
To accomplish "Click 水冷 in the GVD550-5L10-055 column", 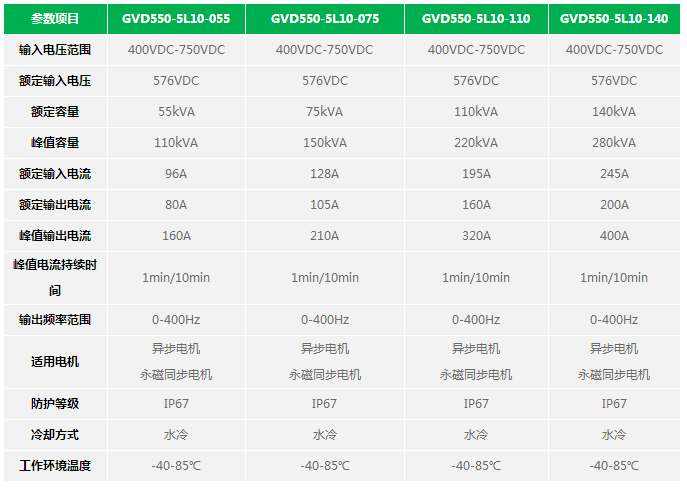I will pyautogui.click(x=176, y=435).
